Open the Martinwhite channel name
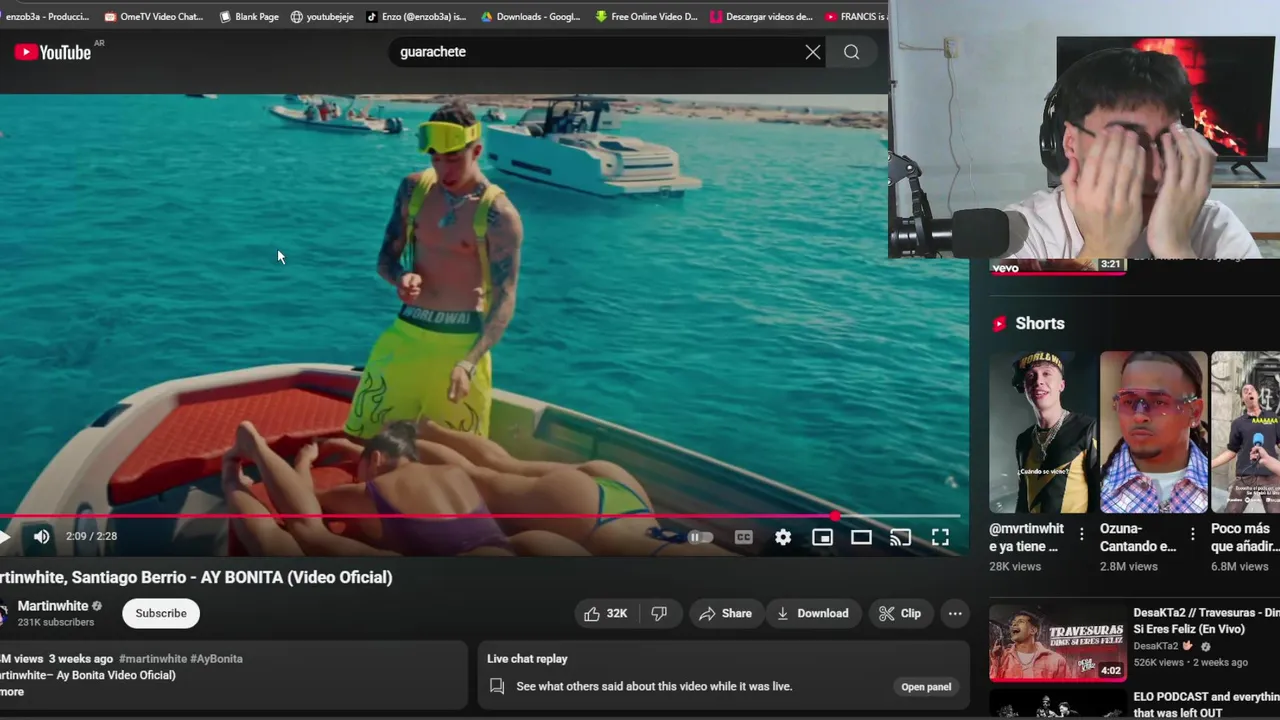The image size is (1280, 720). (x=53, y=606)
